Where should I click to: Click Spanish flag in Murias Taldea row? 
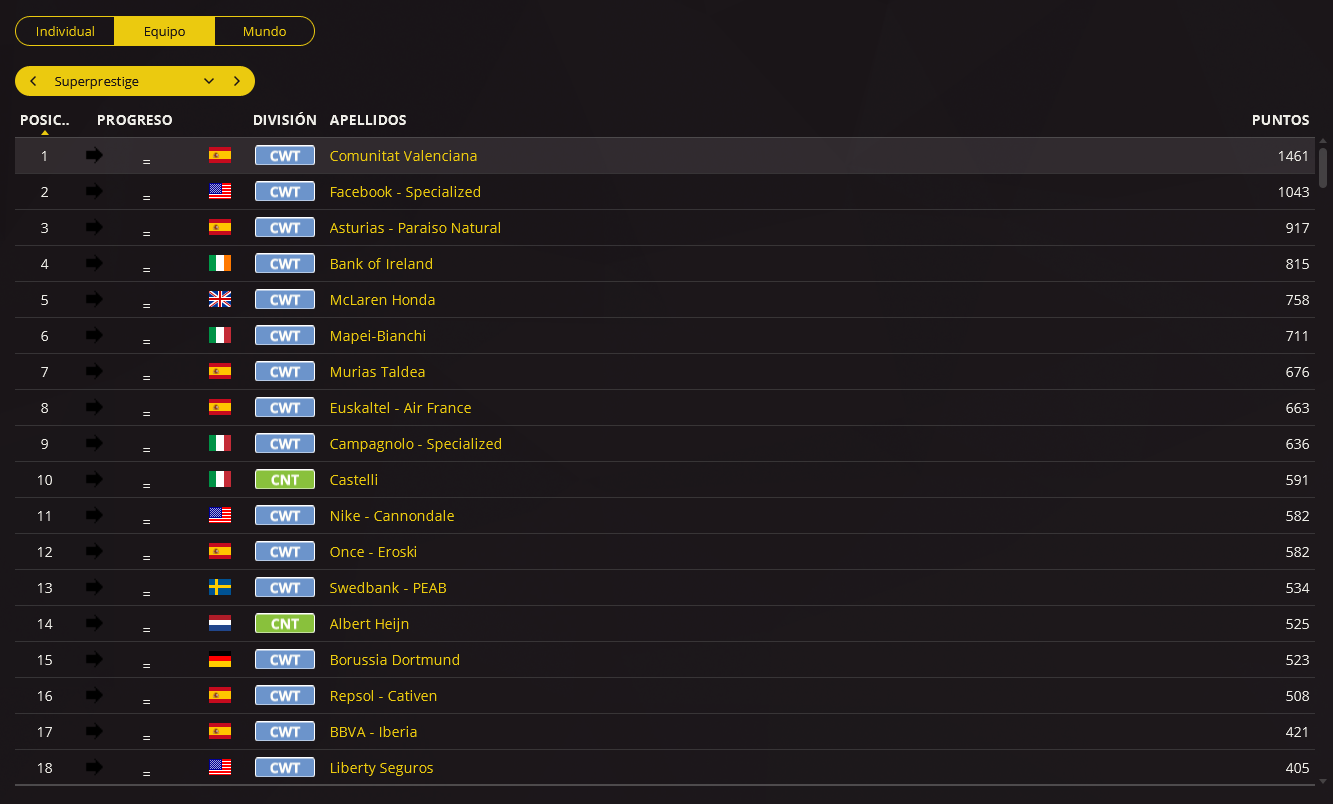pyautogui.click(x=220, y=371)
